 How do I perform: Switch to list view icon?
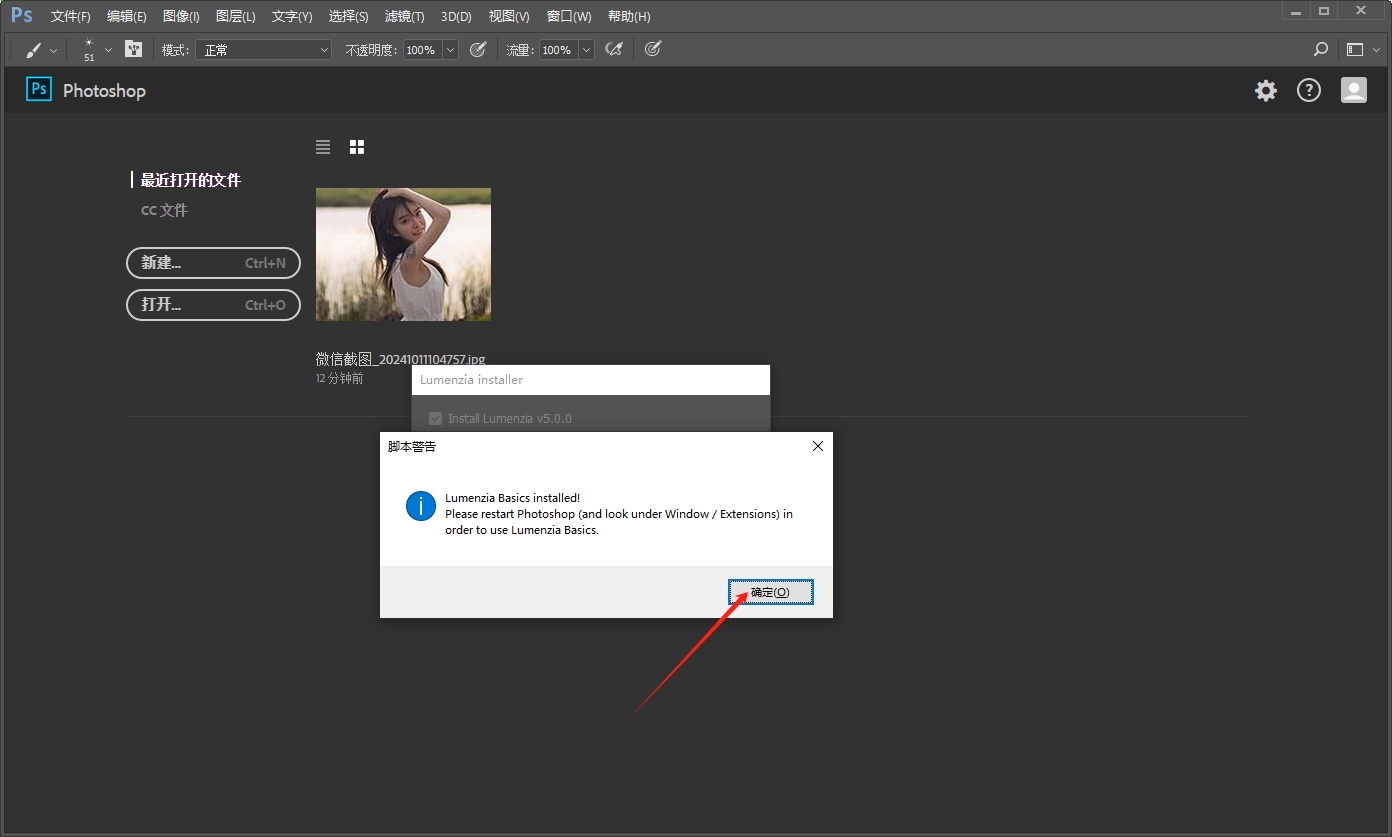click(x=322, y=147)
